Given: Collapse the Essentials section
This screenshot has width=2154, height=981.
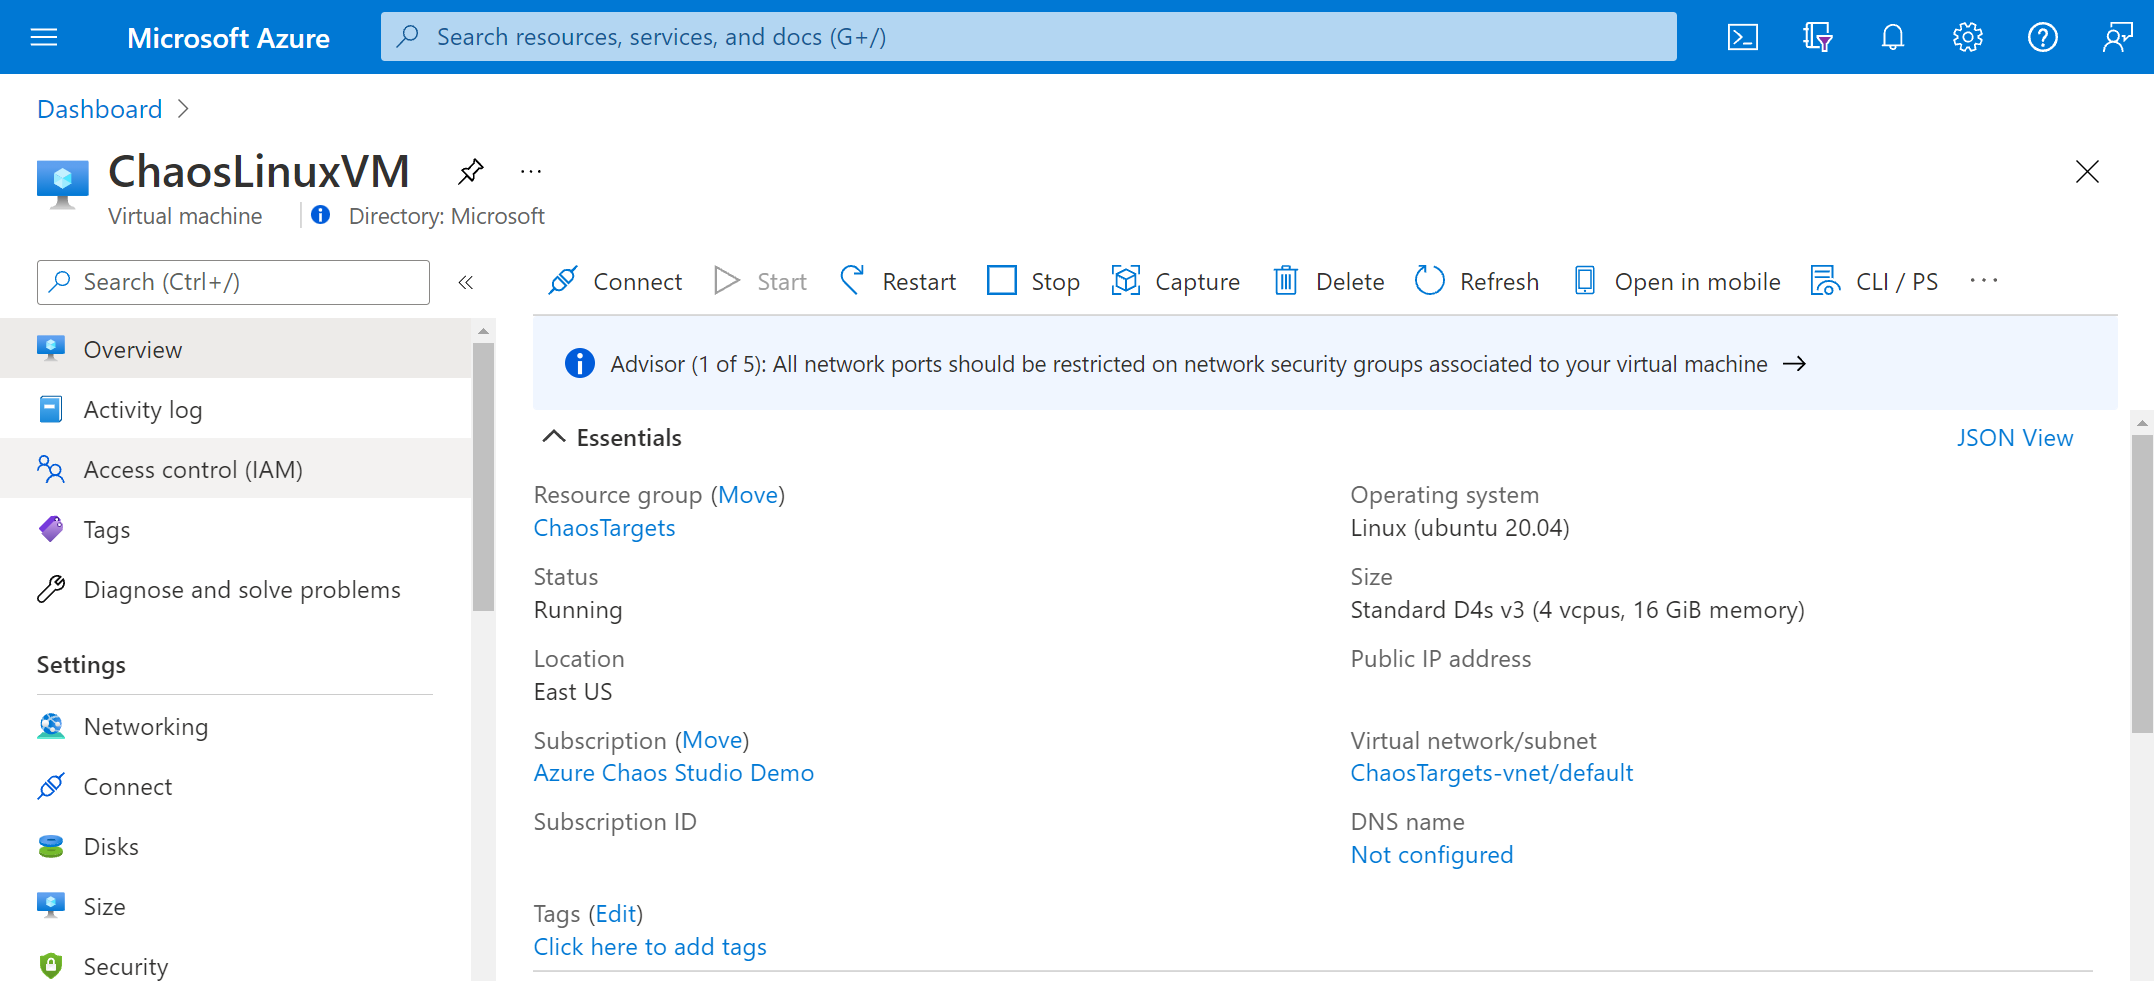Looking at the screenshot, I should (556, 436).
